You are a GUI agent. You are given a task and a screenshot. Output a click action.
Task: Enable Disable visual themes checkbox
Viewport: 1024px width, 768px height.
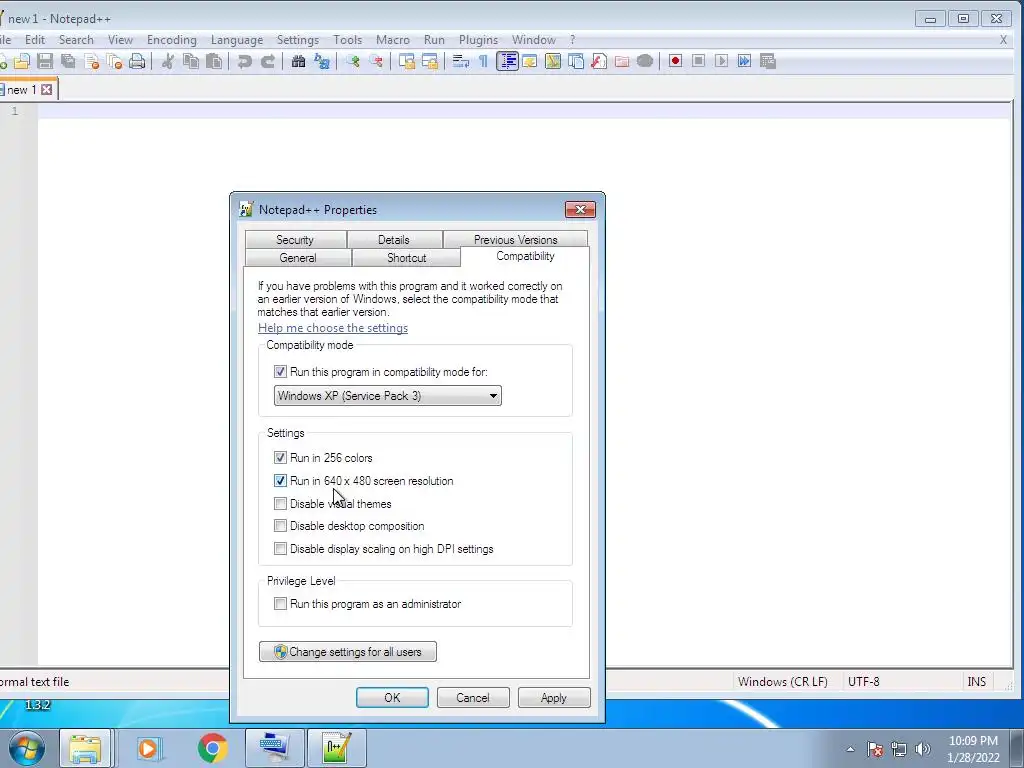click(x=280, y=504)
